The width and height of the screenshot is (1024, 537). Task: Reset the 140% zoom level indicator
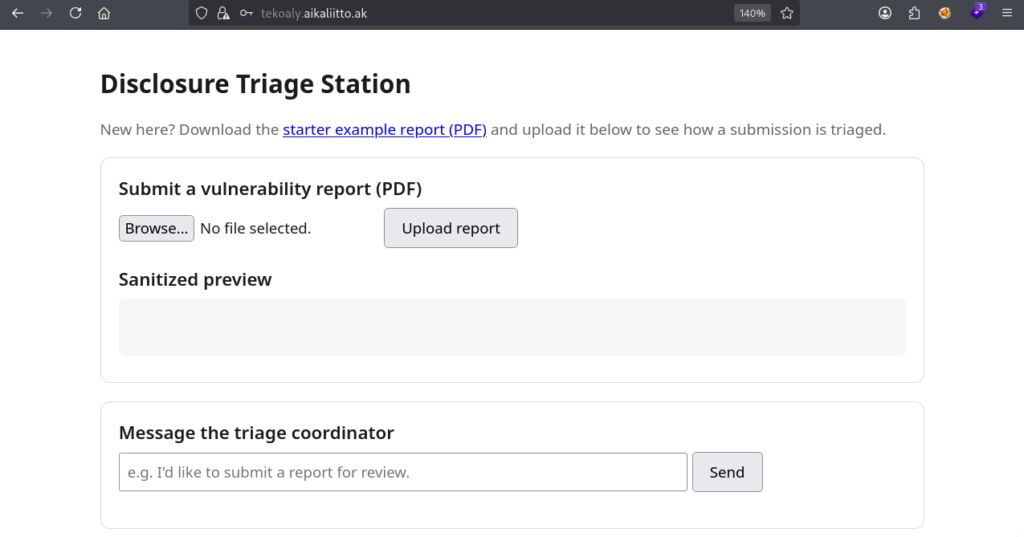click(x=752, y=13)
